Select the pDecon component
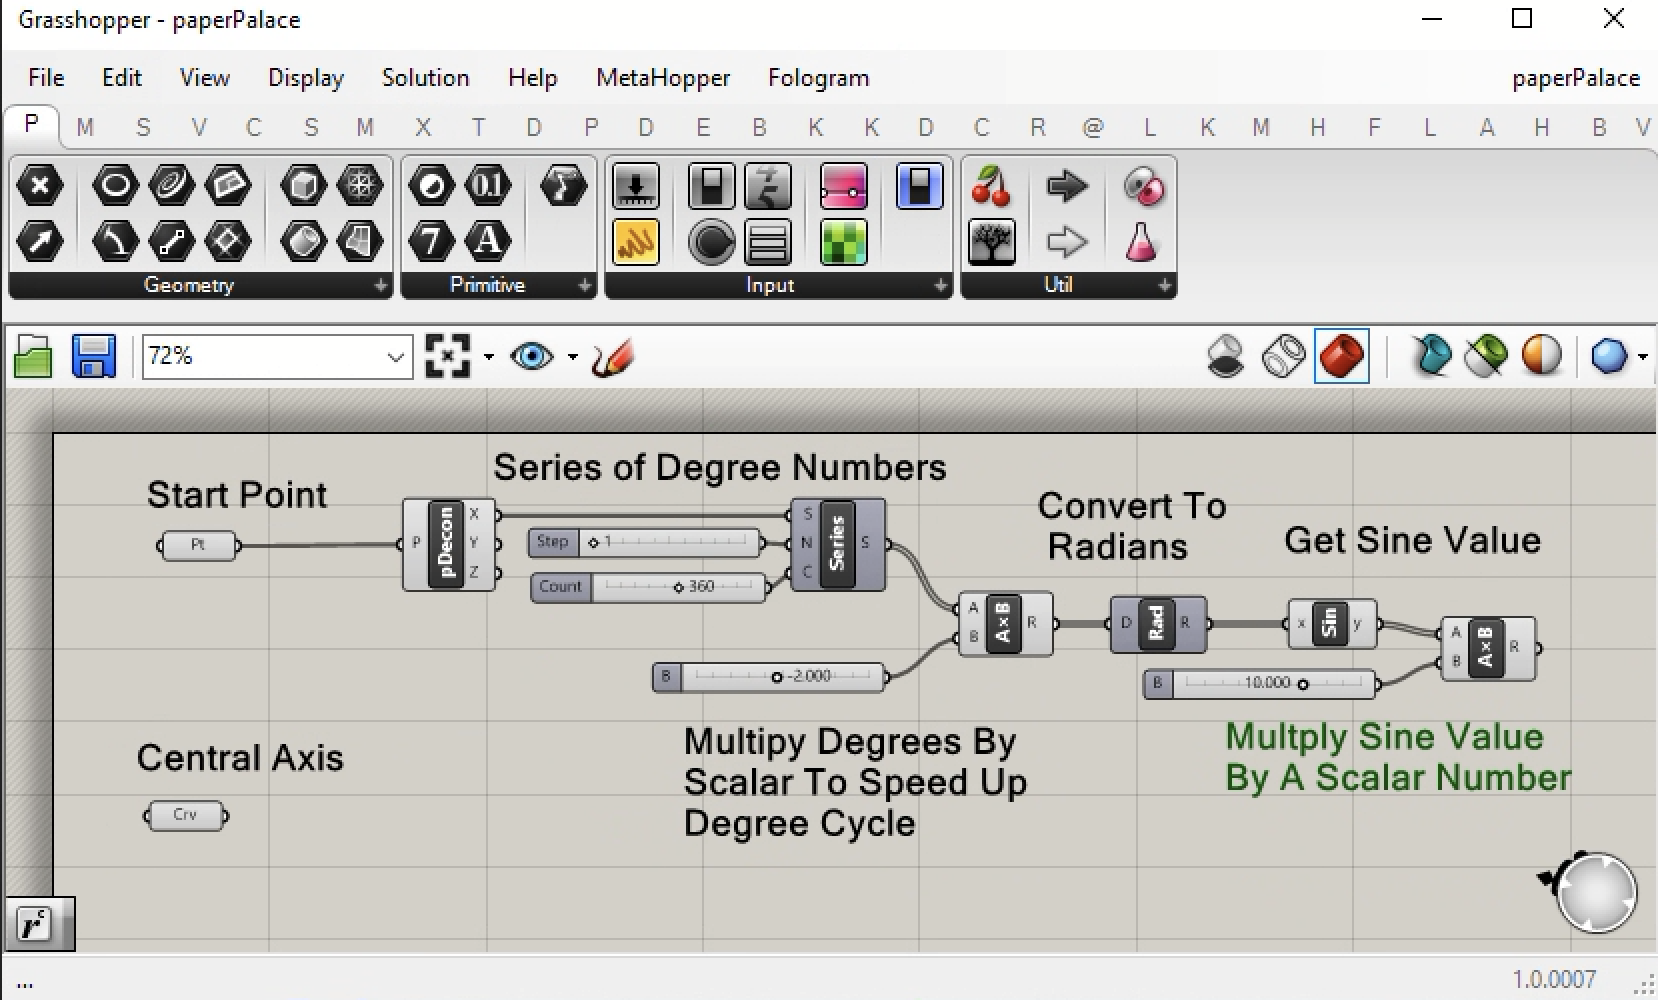The height and width of the screenshot is (1000, 1658). pos(448,544)
